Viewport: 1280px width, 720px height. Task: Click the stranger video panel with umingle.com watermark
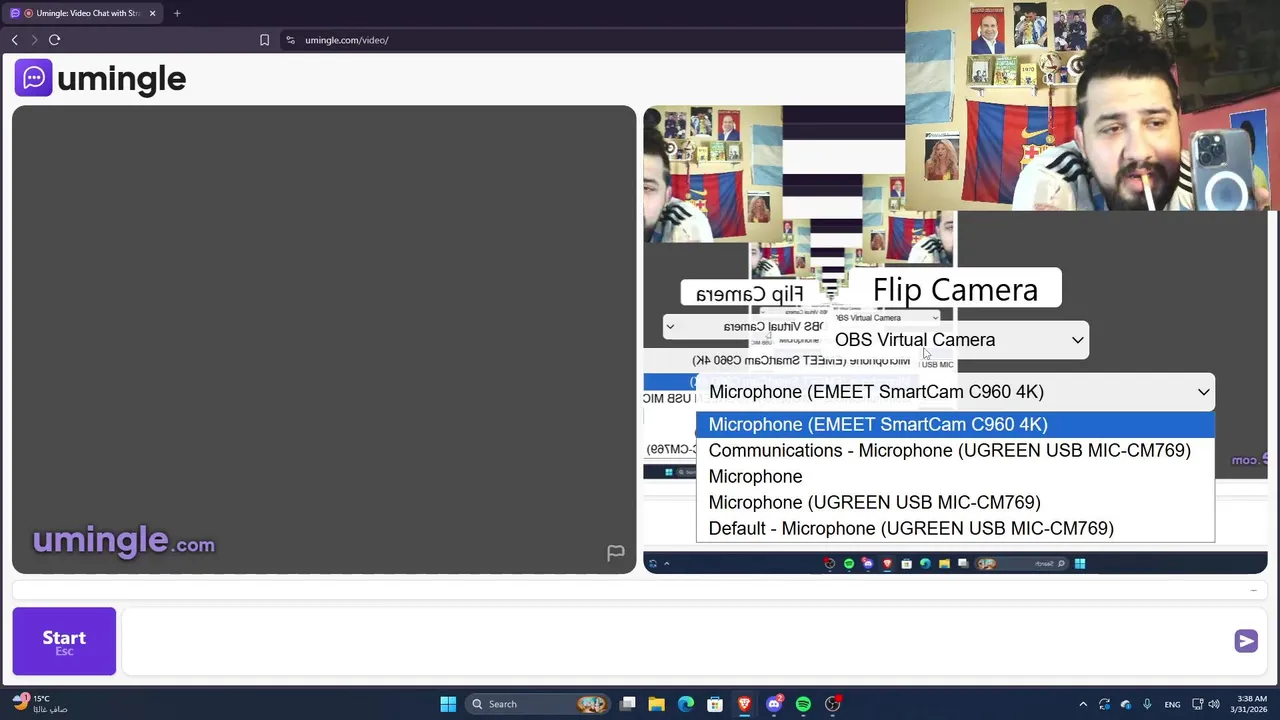(x=324, y=340)
